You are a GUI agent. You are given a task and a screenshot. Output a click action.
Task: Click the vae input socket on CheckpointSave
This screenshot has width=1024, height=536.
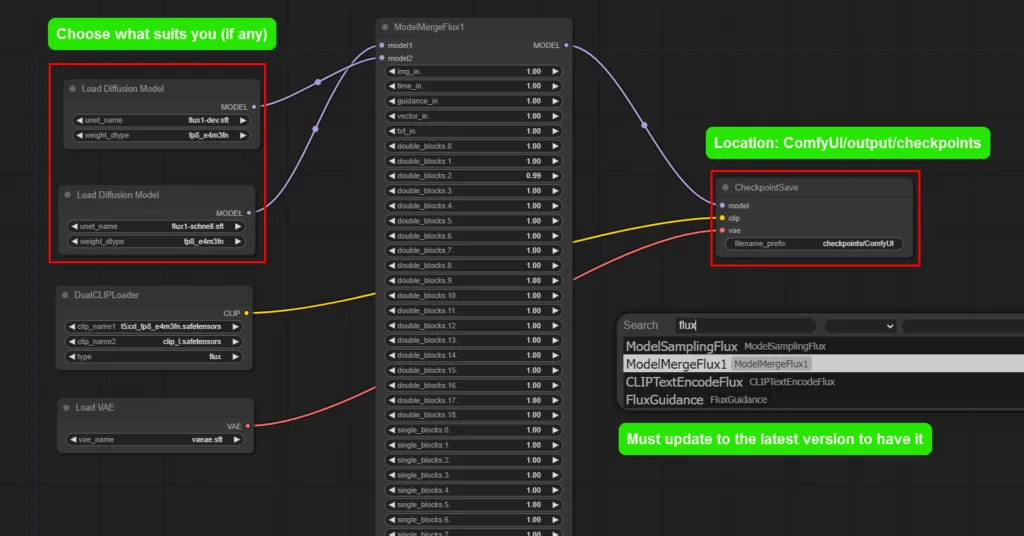(x=722, y=230)
